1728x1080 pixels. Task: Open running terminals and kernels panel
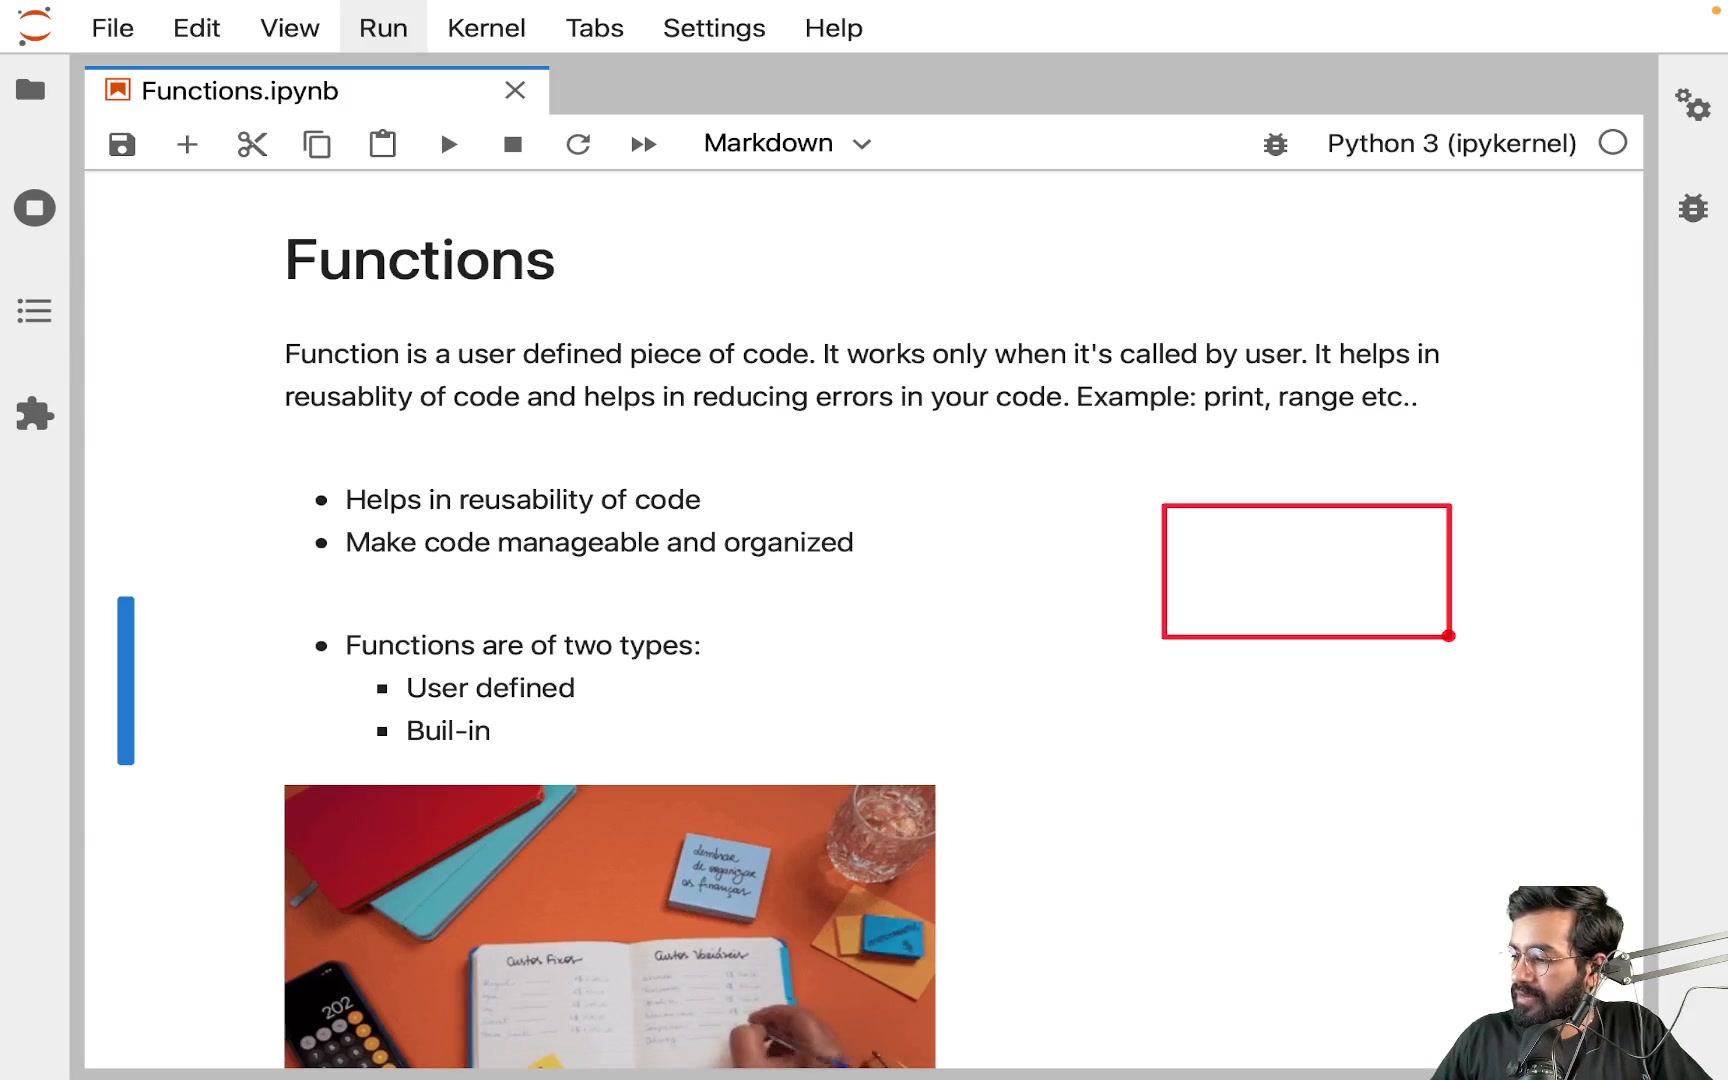(x=34, y=208)
